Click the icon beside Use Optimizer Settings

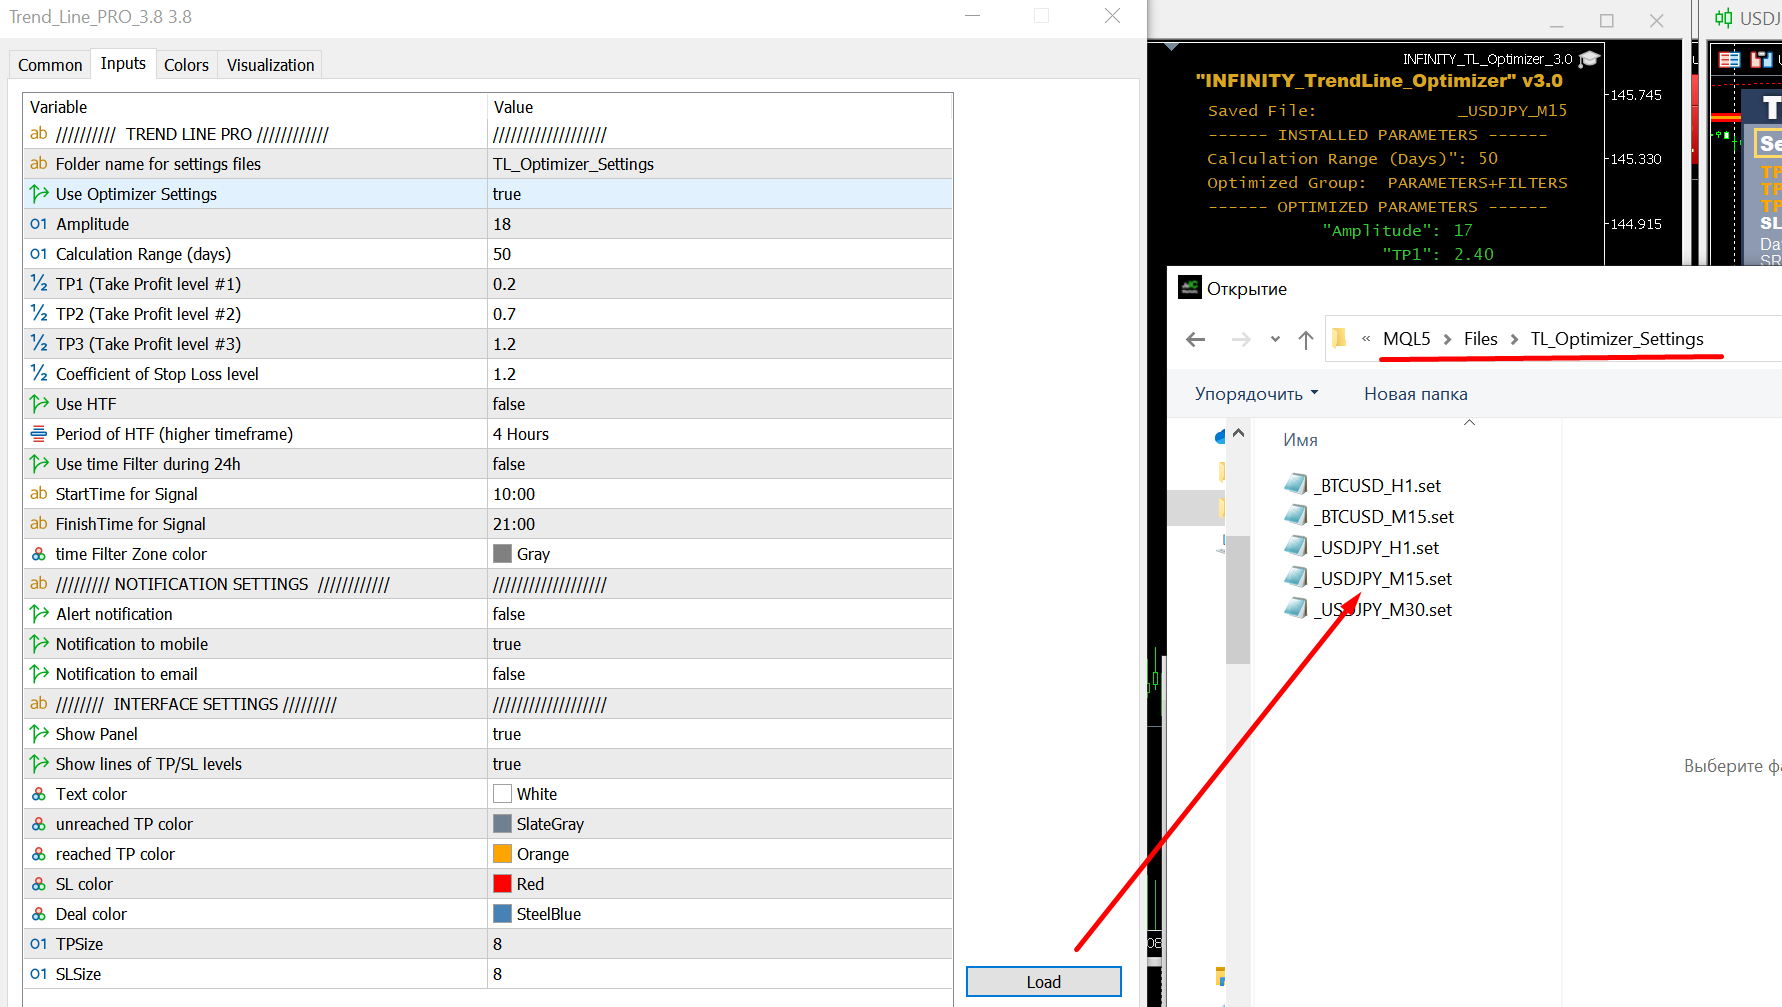pos(39,194)
